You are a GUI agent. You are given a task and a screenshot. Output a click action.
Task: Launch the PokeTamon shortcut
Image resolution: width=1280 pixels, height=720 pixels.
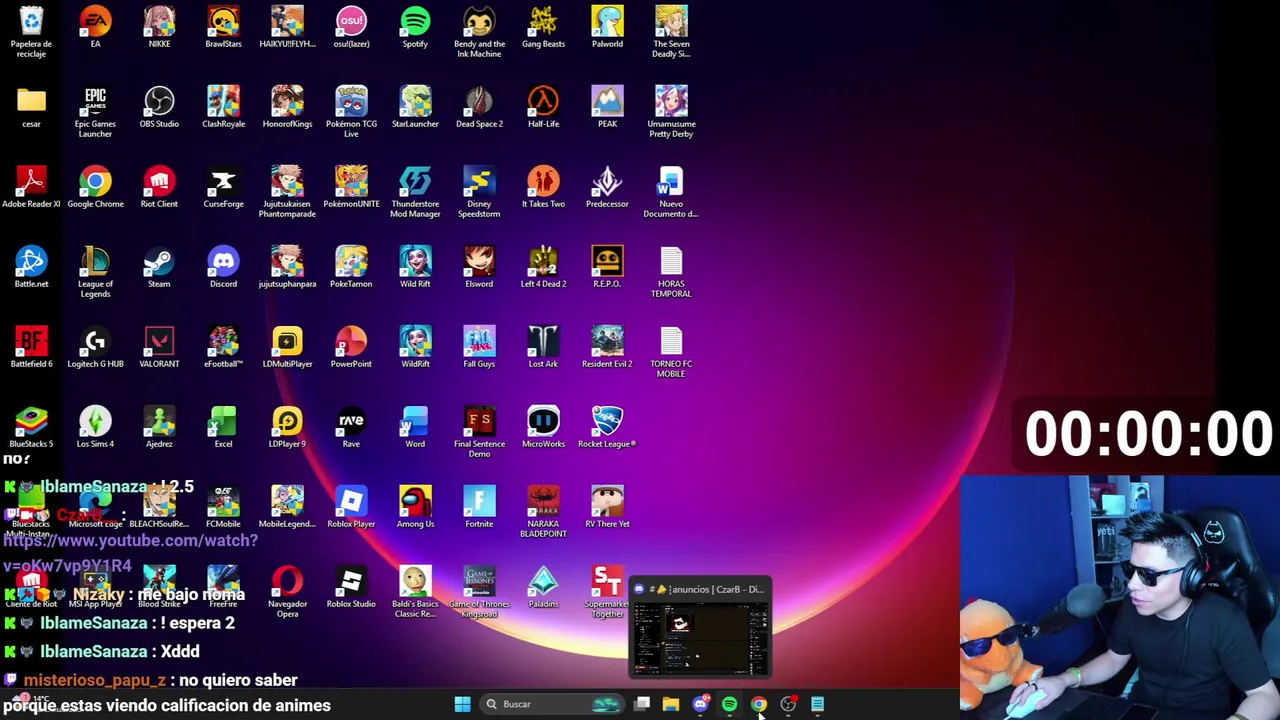(351, 267)
